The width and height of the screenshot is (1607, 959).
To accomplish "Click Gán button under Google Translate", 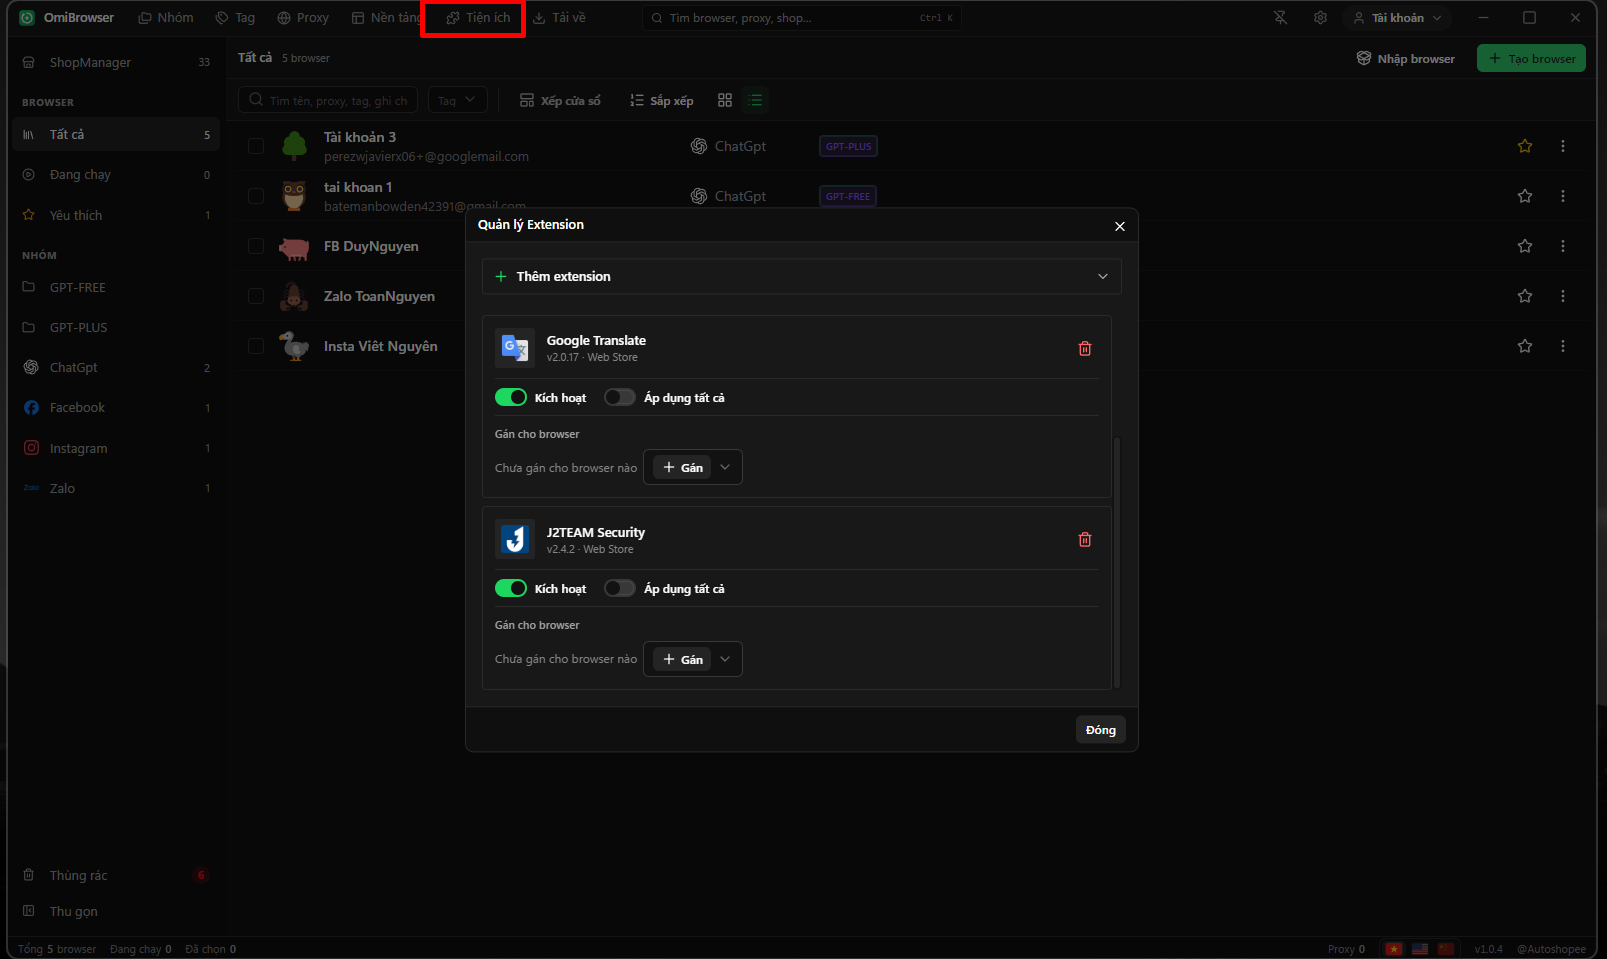I will coord(682,467).
